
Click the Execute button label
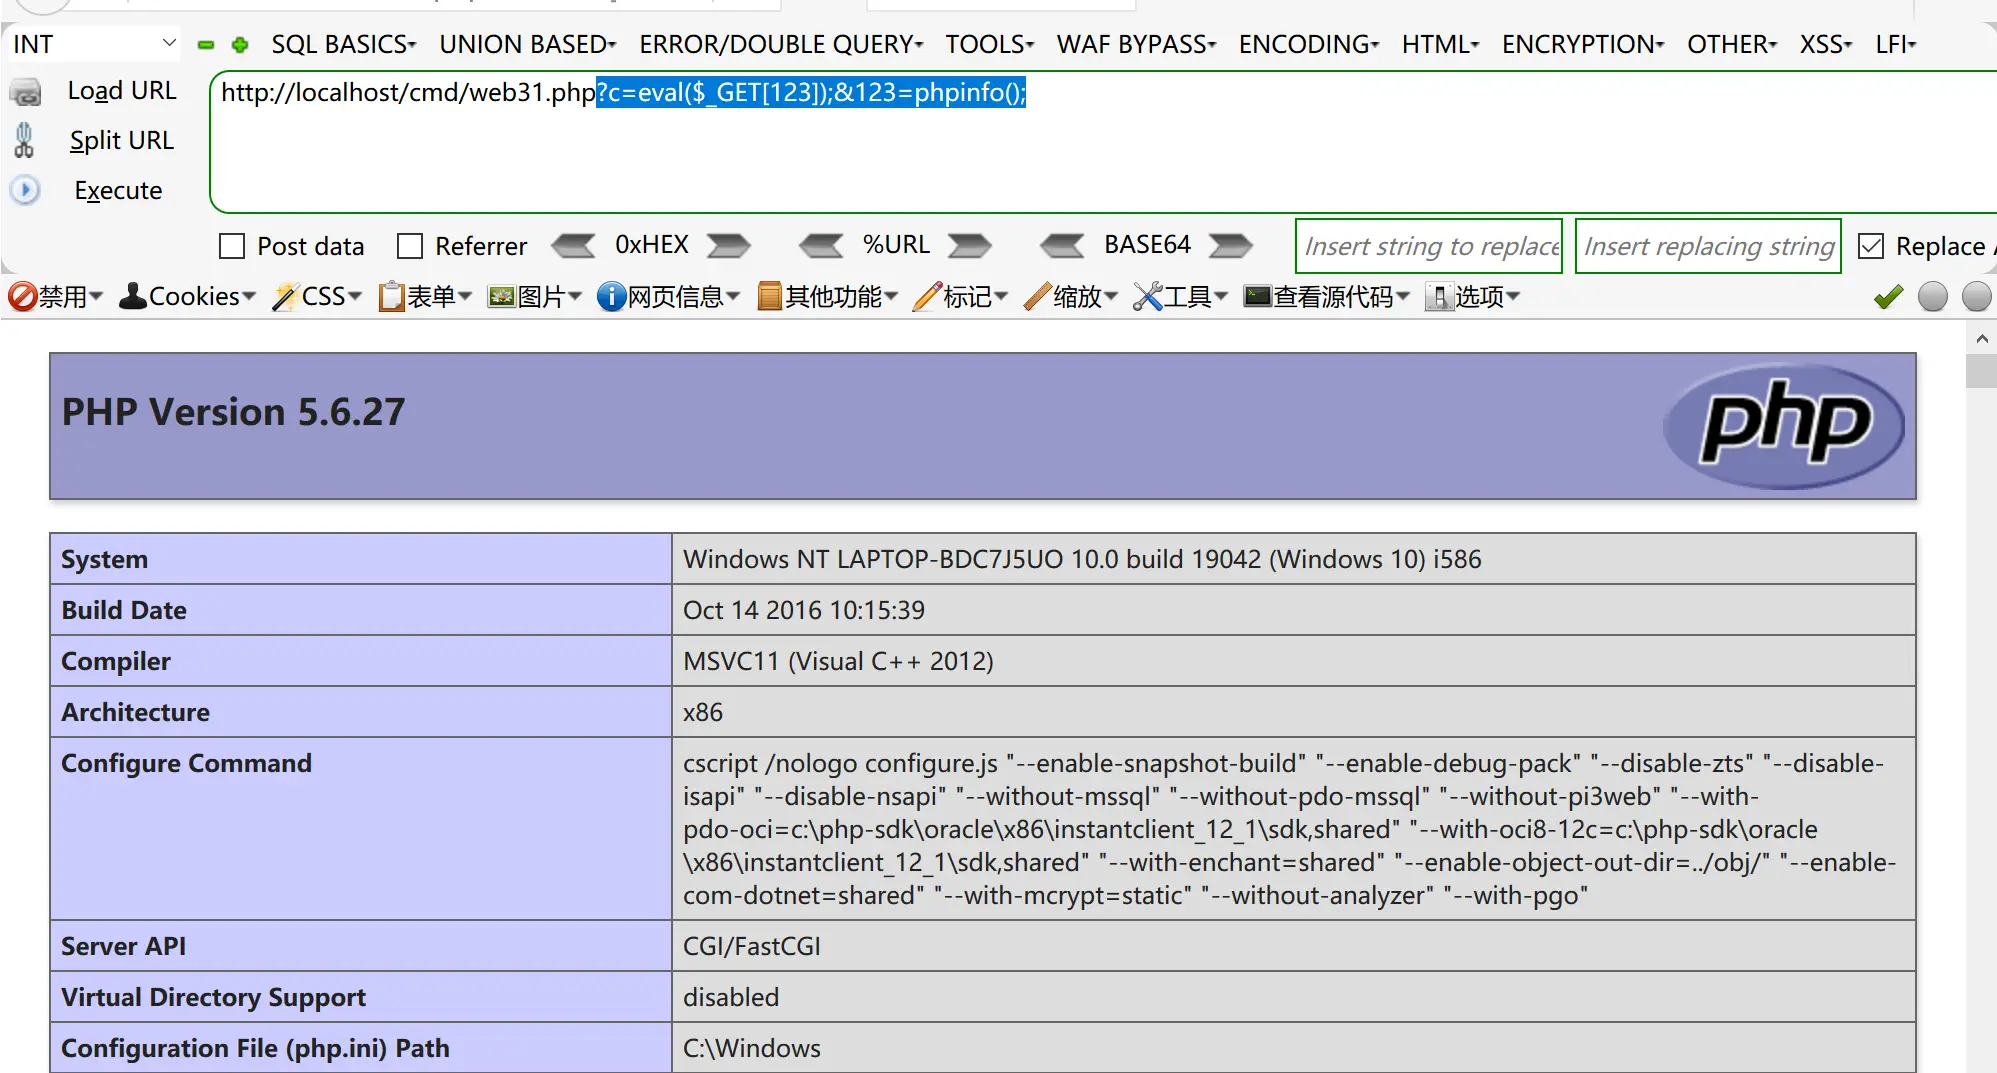[x=118, y=190]
